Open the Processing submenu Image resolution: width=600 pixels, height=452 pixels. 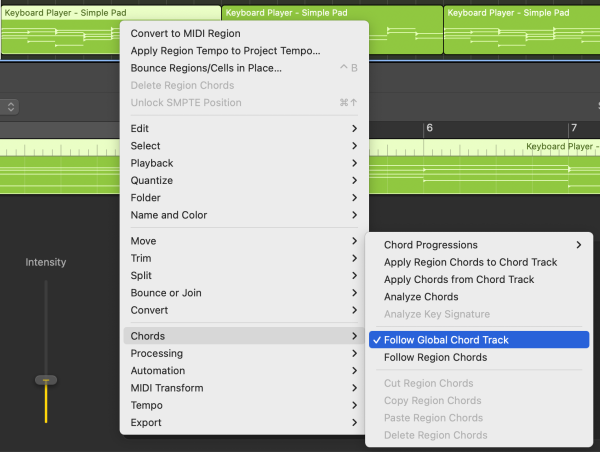(x=244, y=353)
